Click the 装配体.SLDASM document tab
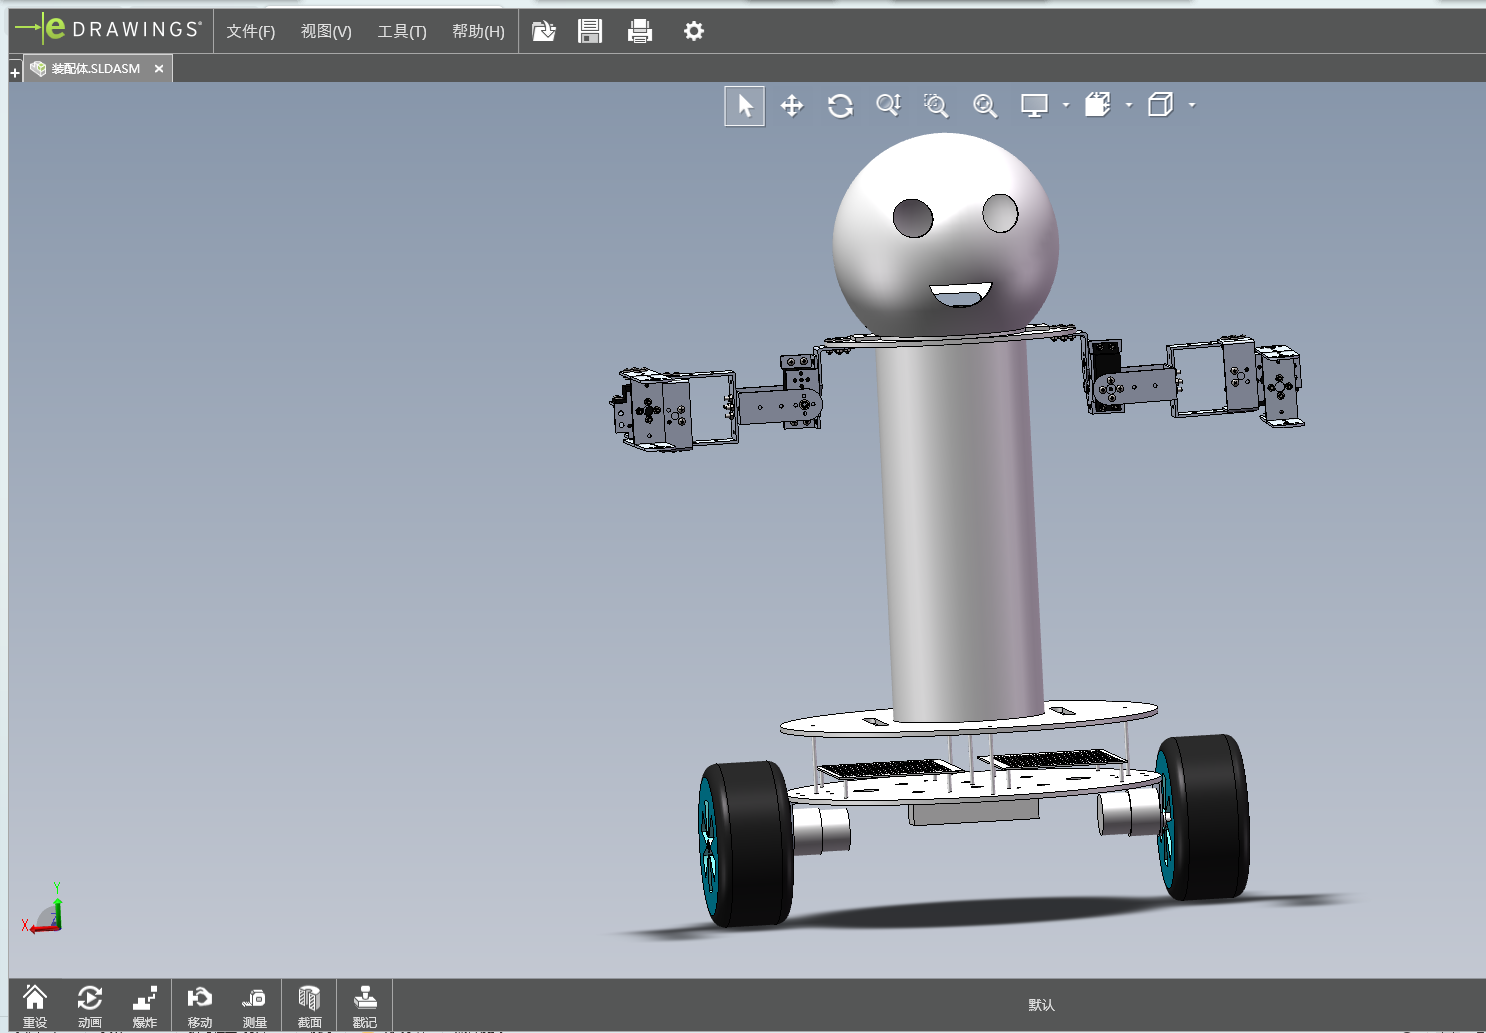Image resolution: width=1486 pixels, height=1033 pixels. click(95, 69)
